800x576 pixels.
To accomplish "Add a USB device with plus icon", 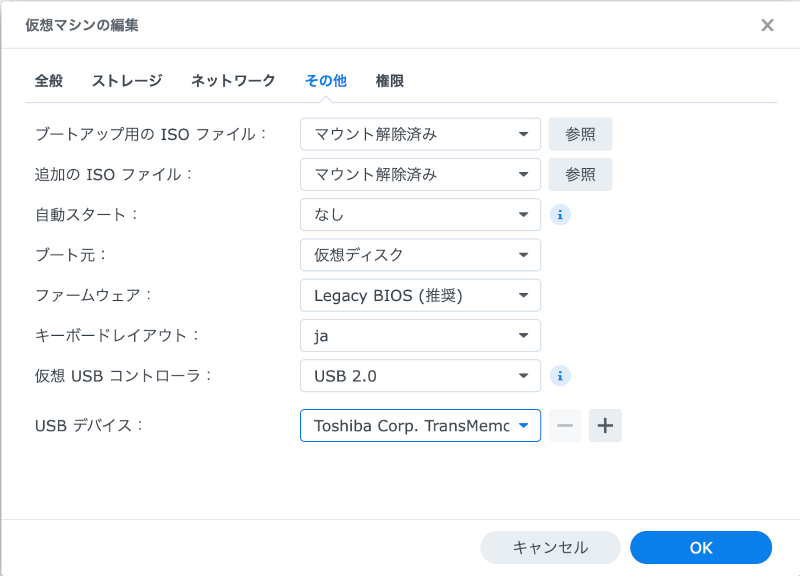I will click(x=605, y=425).
